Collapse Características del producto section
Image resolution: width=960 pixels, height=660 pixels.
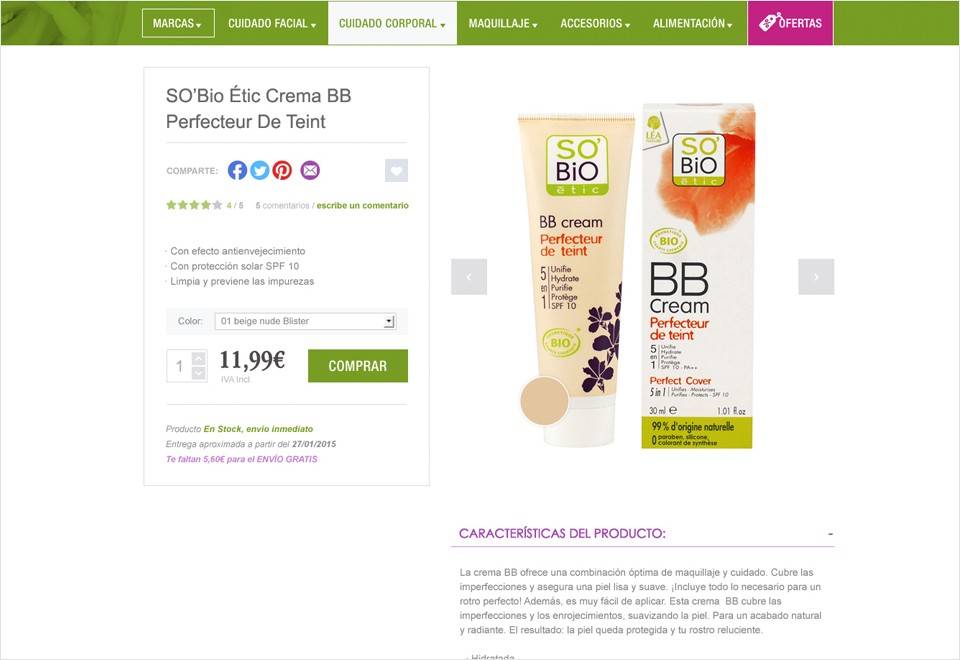[x=830, y=534]
